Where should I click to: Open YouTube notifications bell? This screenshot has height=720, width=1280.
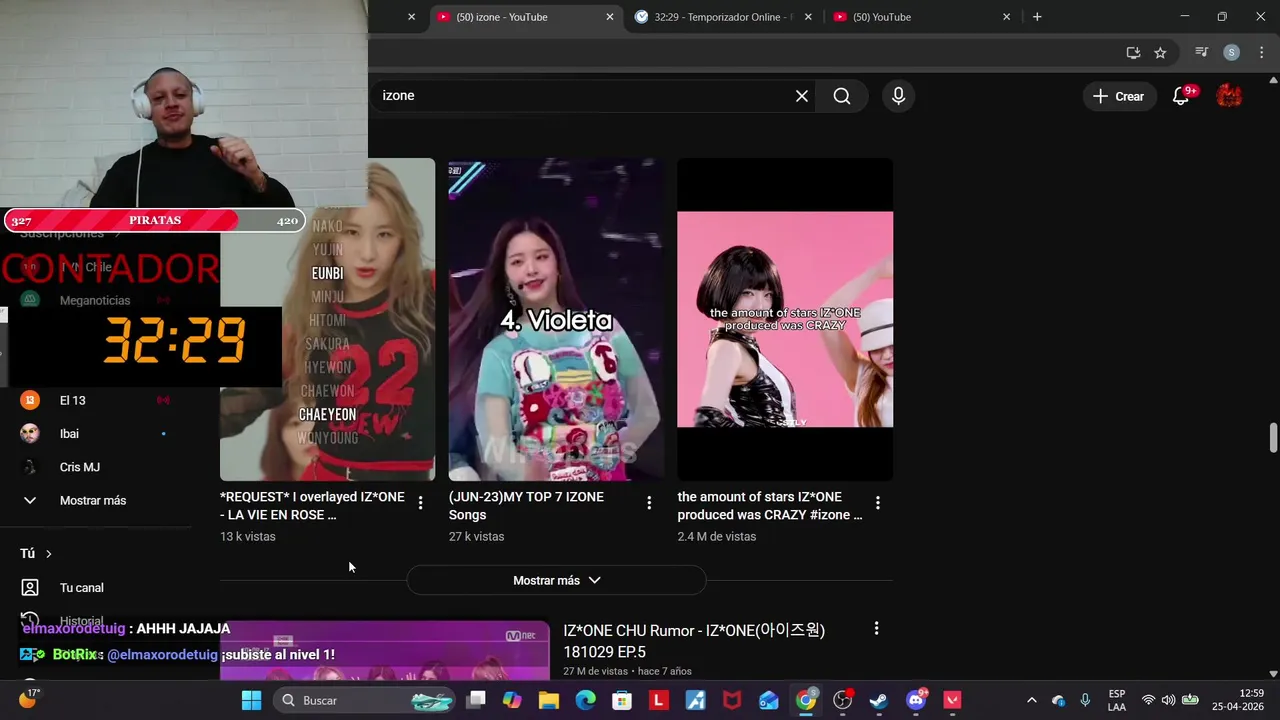point(1181,96)
